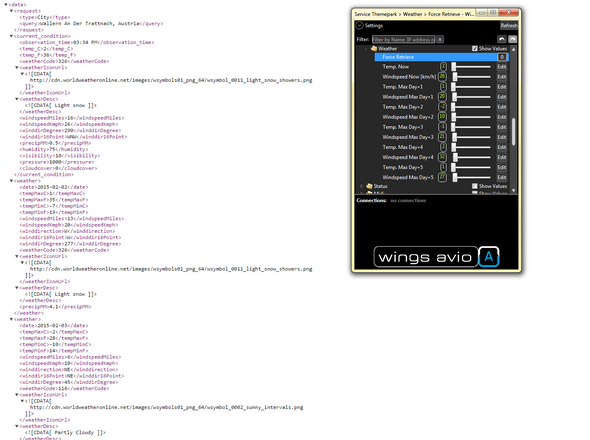Click the Settings circle chevron icon

pos(359,26)
